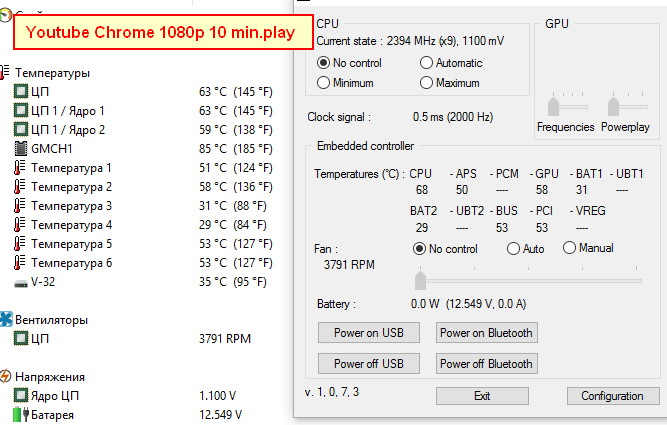Viewport: 667px width, 425px height.
Task: Click the Батарея battery icon
Action: point(20,414)
